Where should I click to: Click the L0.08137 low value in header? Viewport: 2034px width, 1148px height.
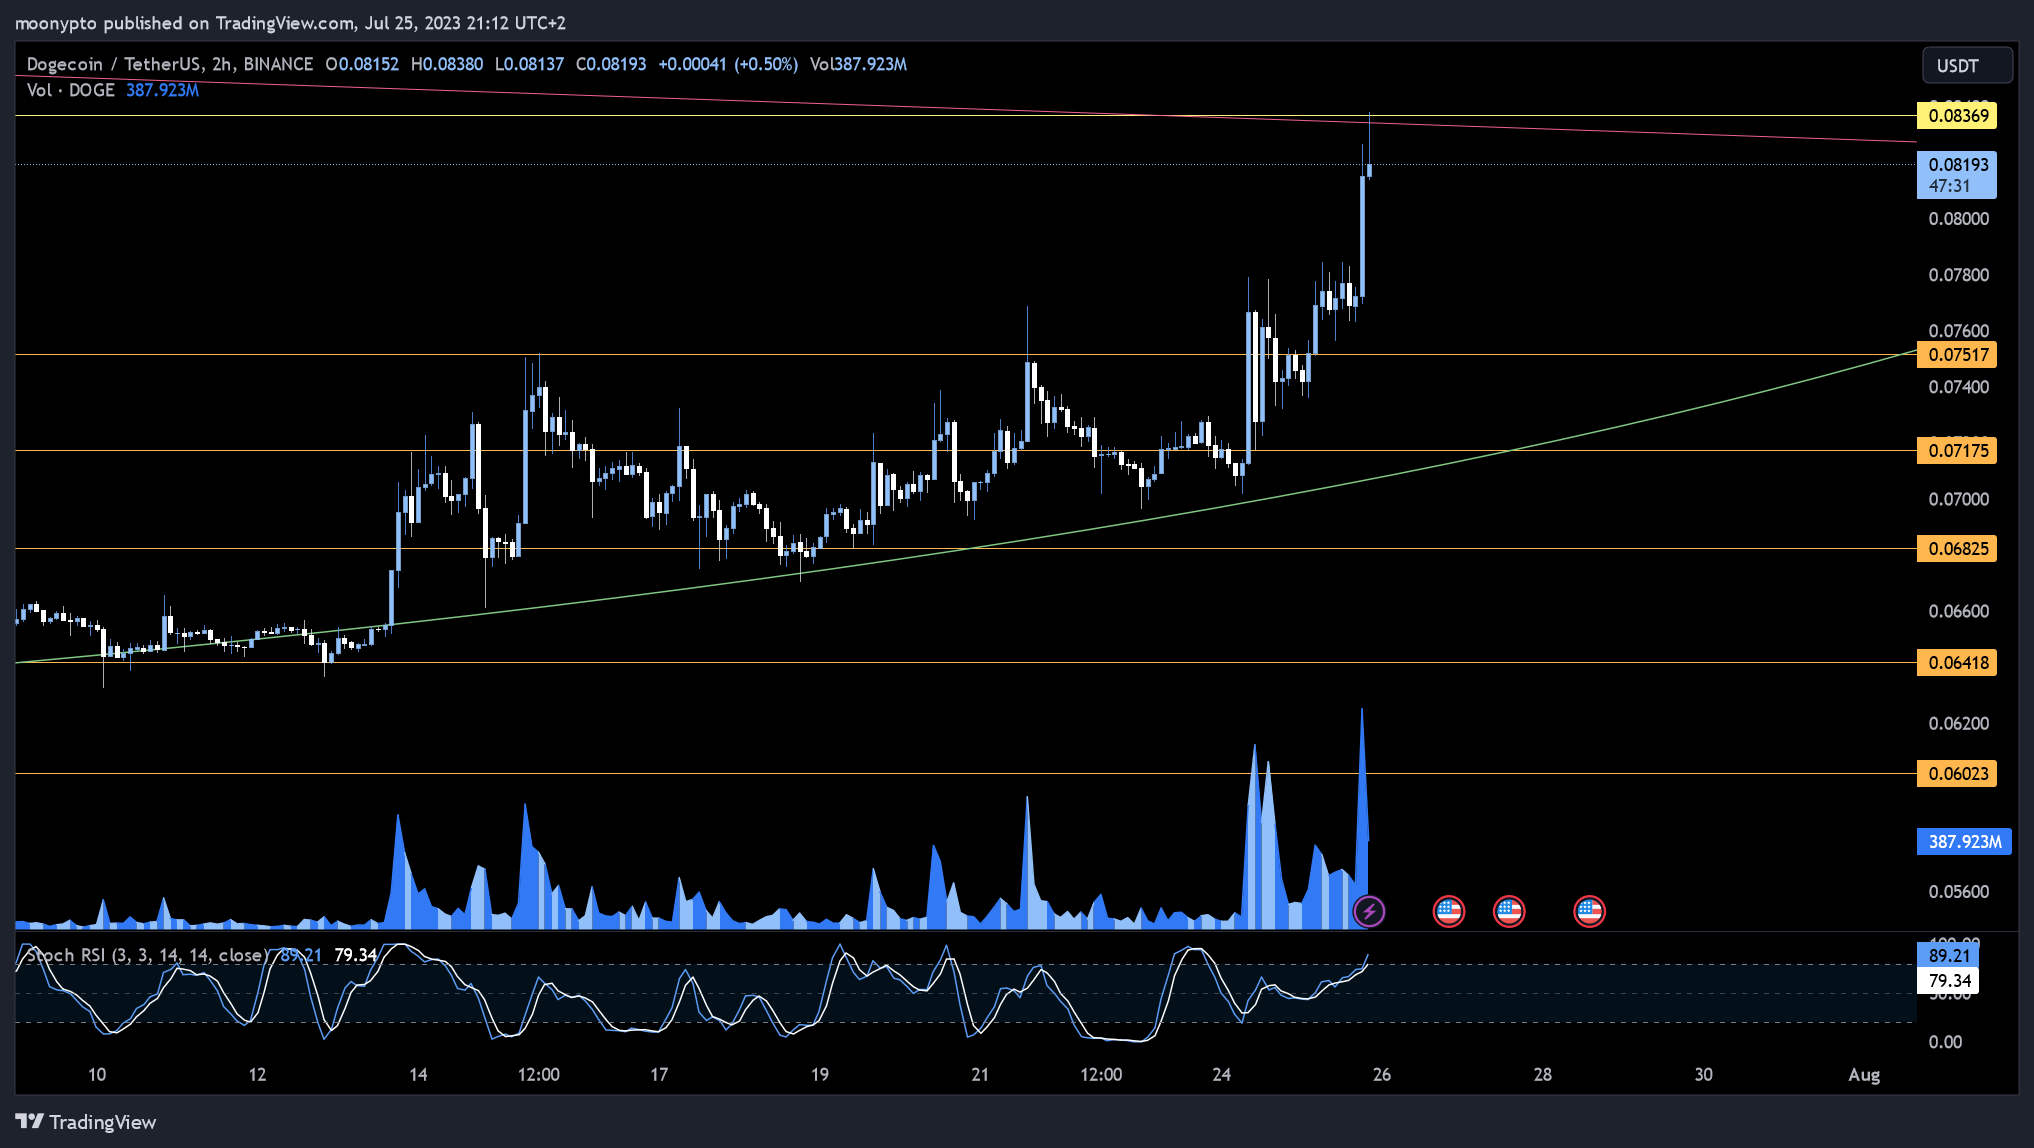tap(529, 64)
